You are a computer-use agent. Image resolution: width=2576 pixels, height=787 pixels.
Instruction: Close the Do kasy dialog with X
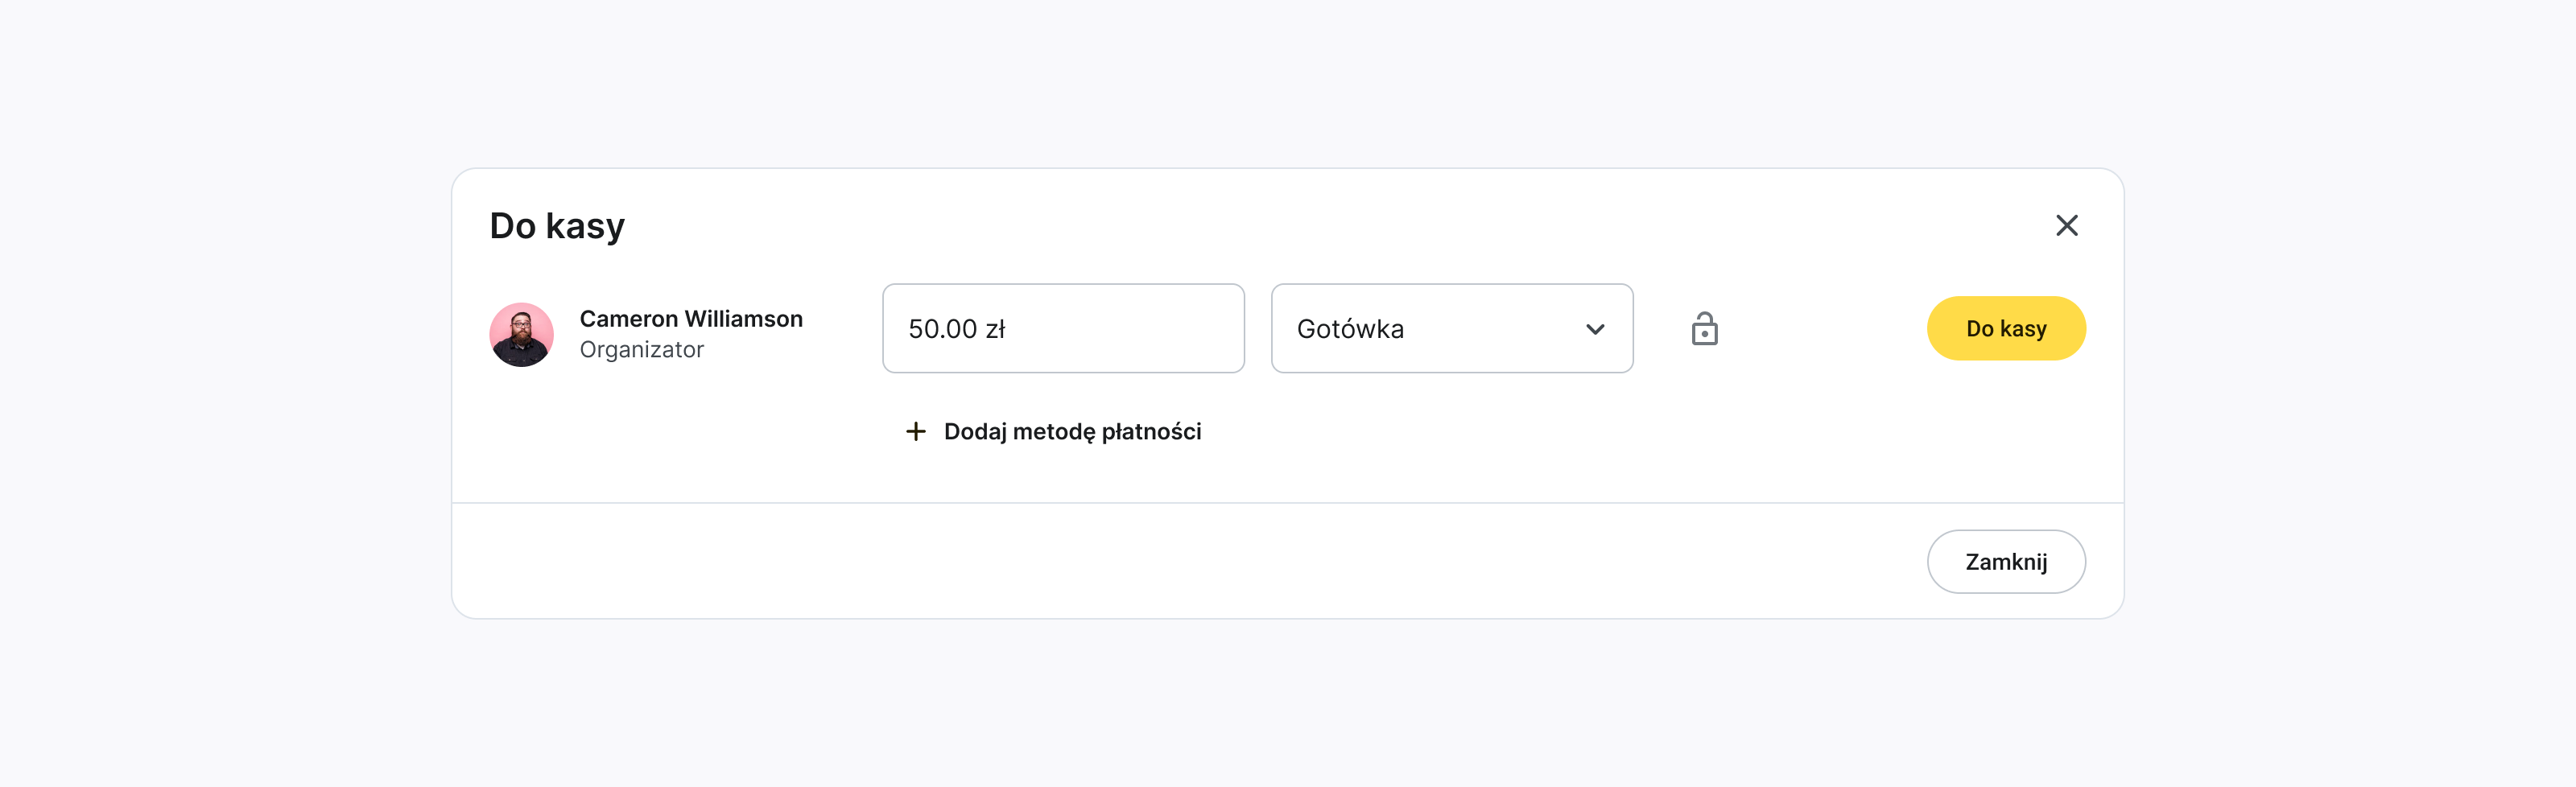pos(2066,226)
